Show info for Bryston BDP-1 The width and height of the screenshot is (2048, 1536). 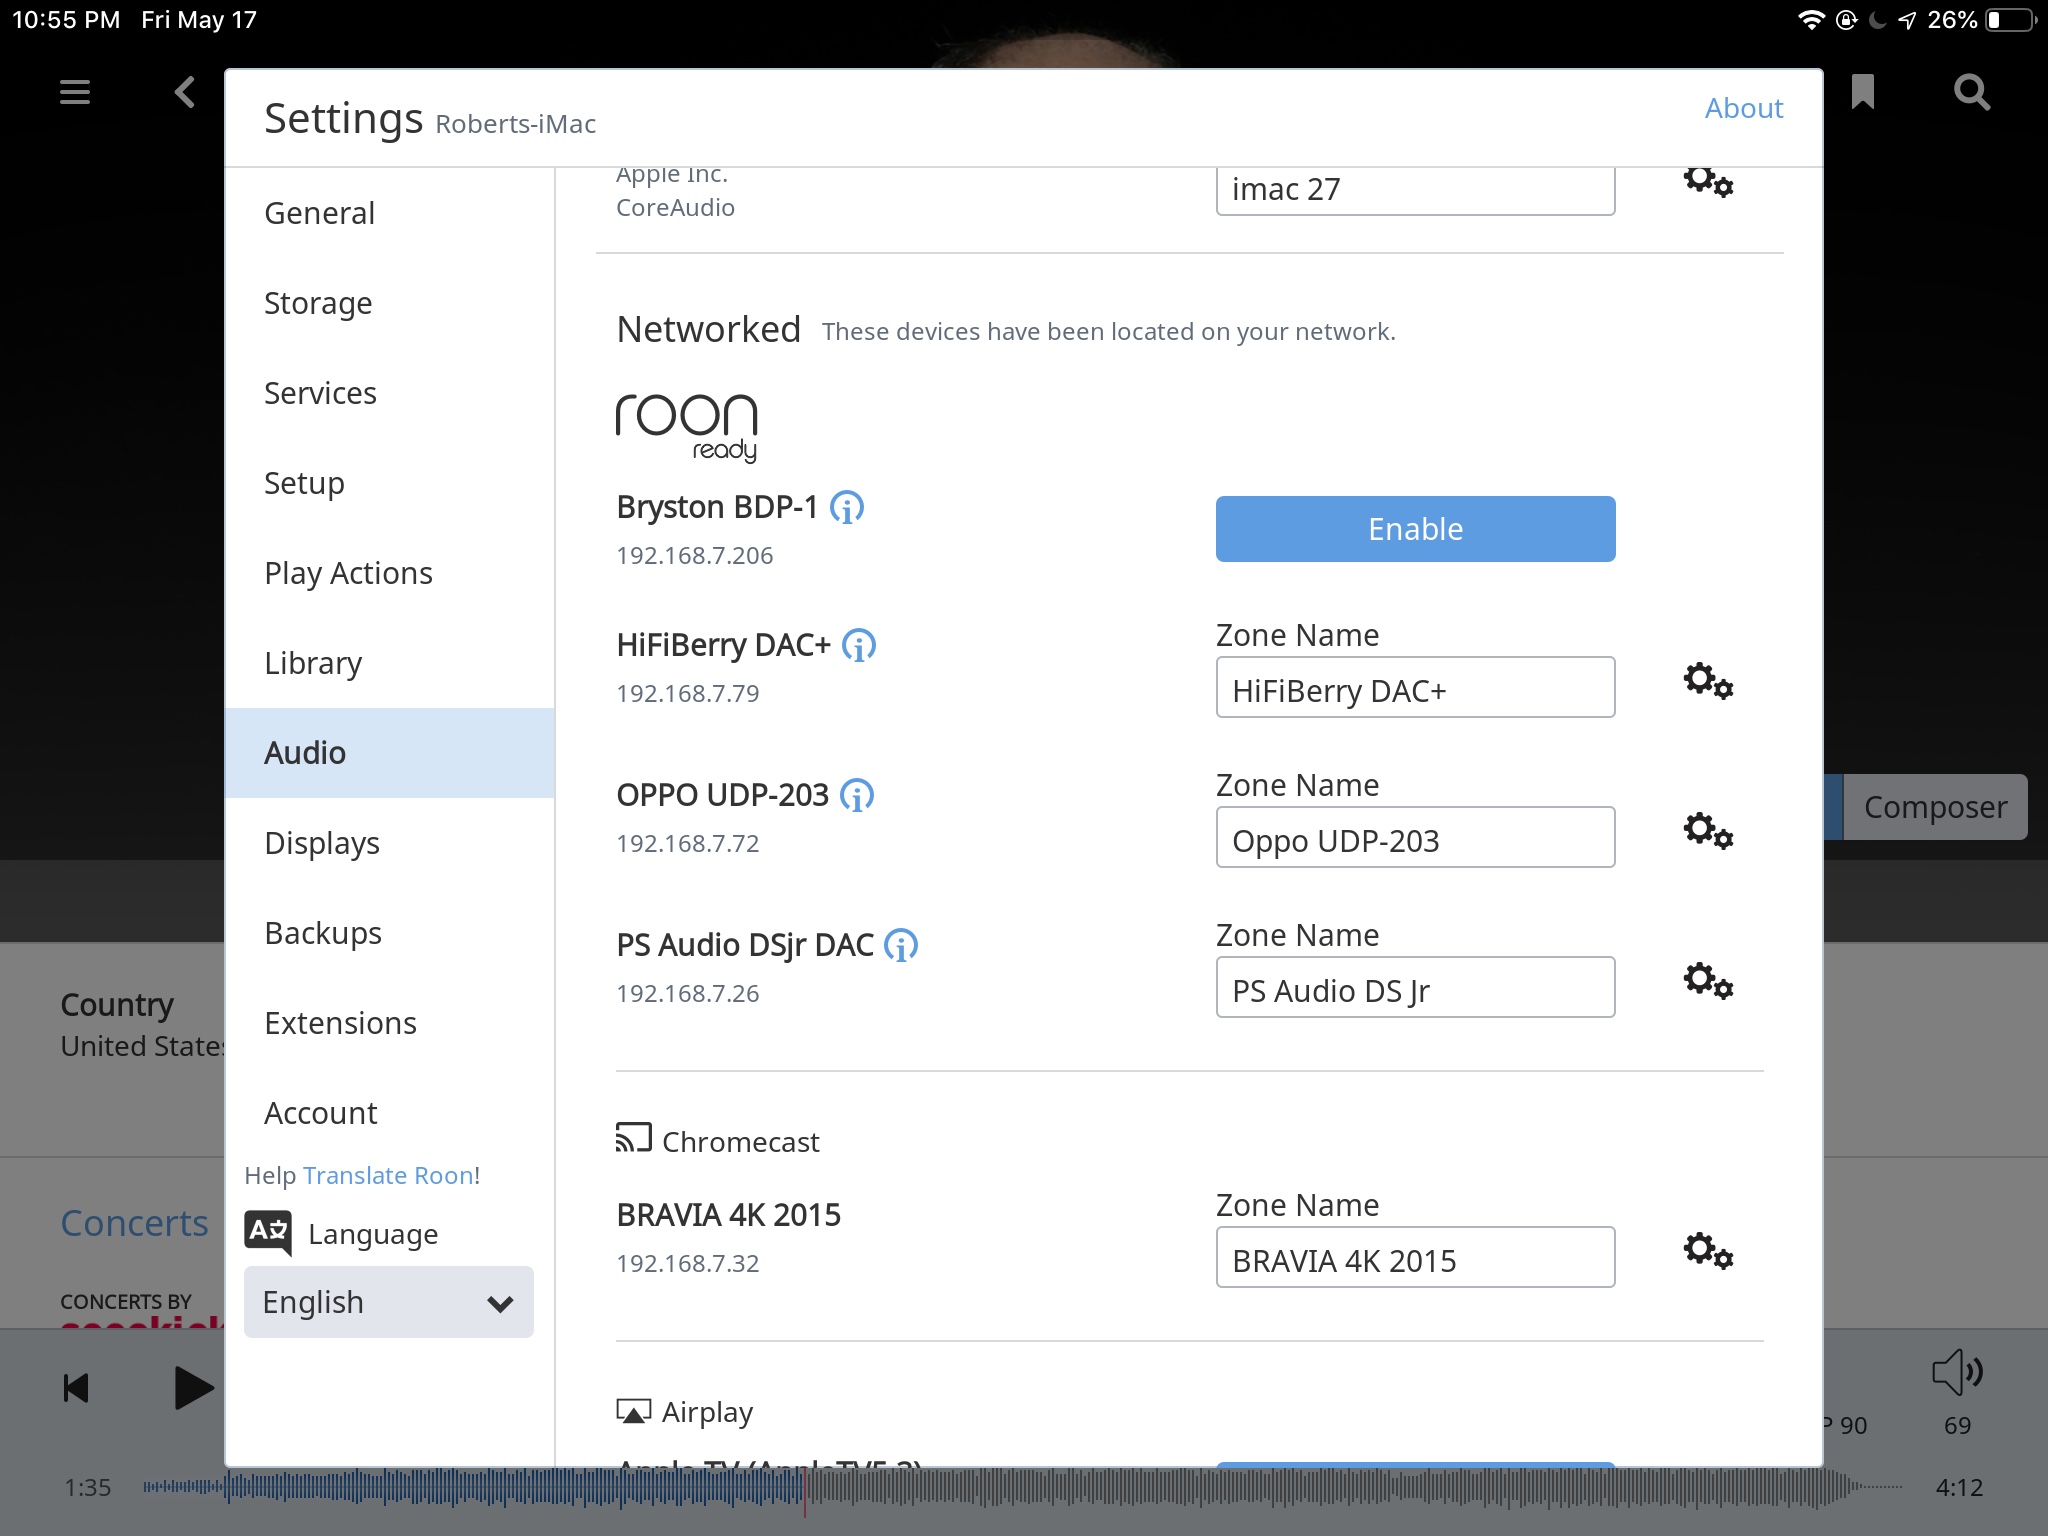coord(847,508)
